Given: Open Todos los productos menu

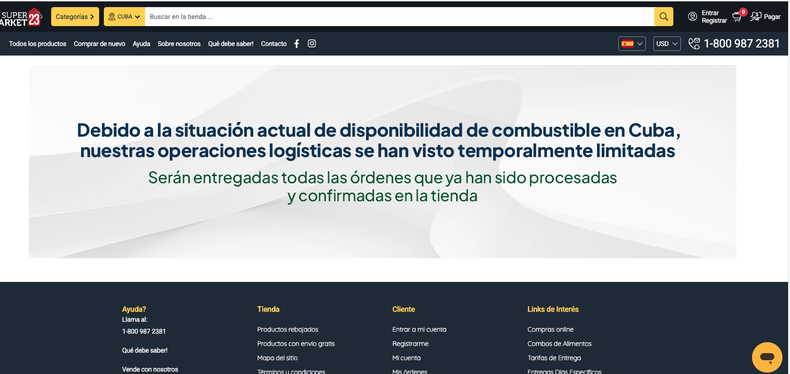Looking at the screenshot, I should coord(37,44).
